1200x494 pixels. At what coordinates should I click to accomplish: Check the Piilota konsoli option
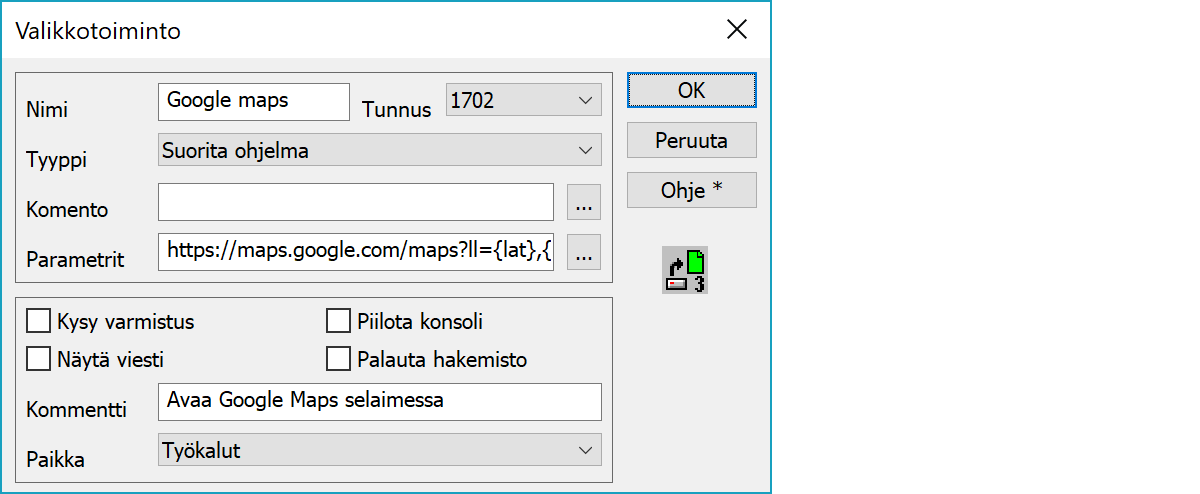339,322
